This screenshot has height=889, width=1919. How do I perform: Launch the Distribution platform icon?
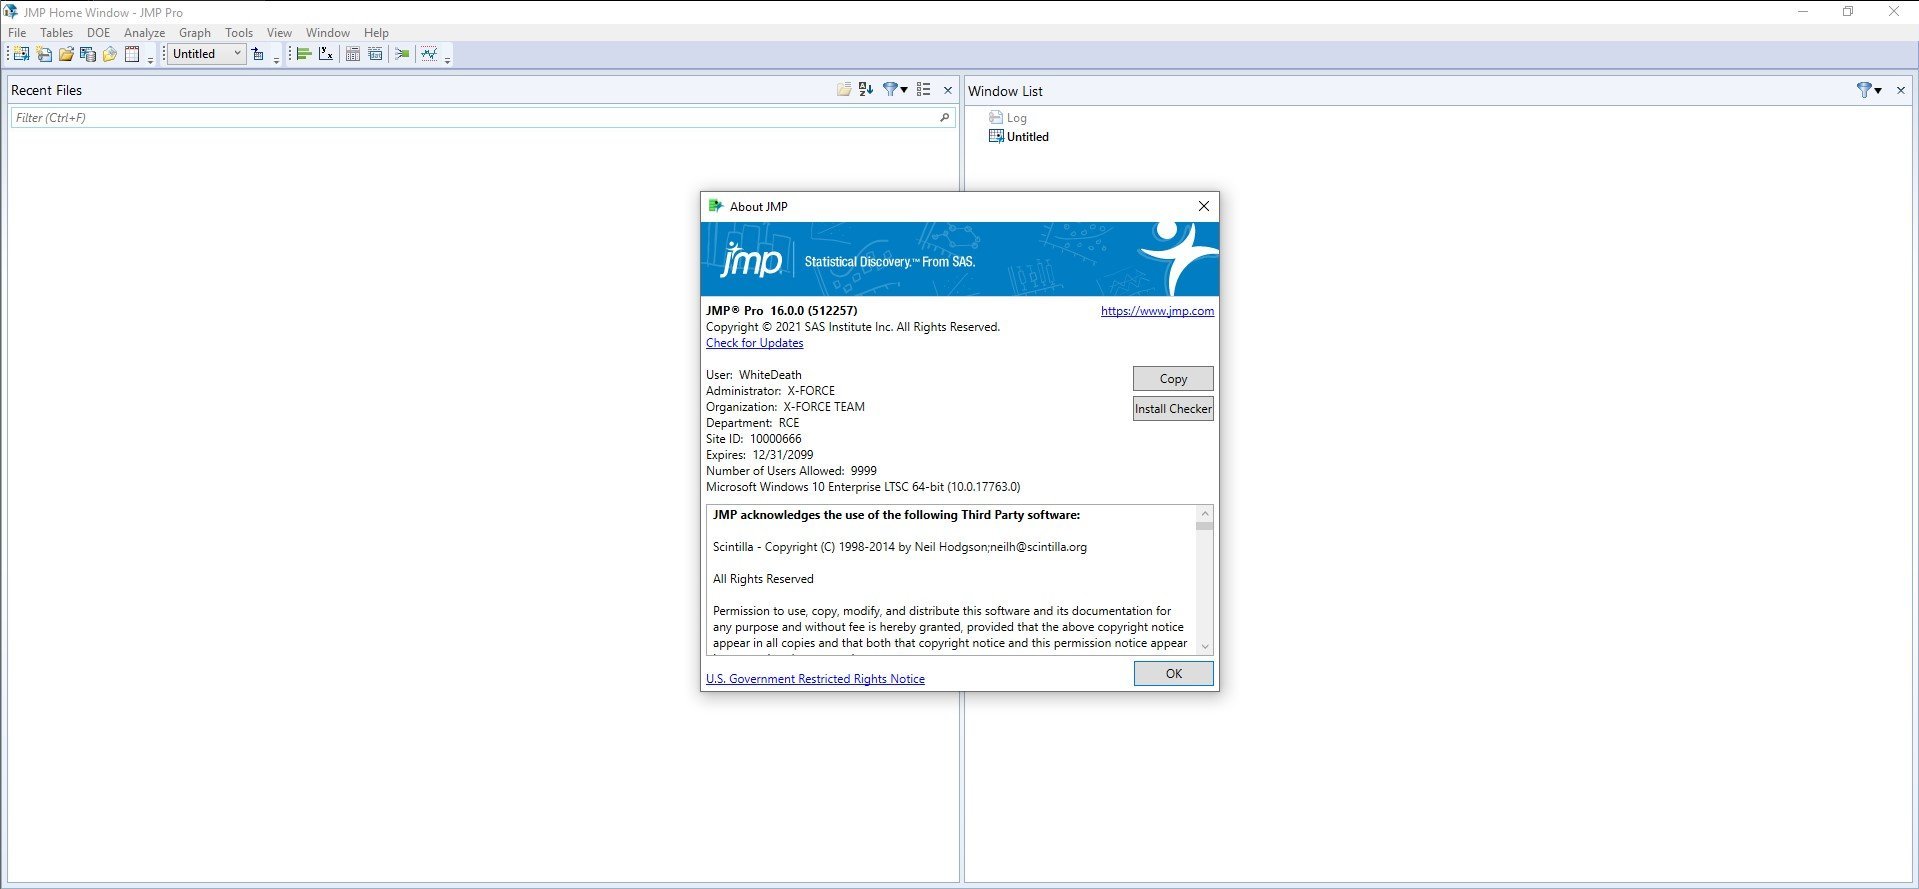(304, 54)
